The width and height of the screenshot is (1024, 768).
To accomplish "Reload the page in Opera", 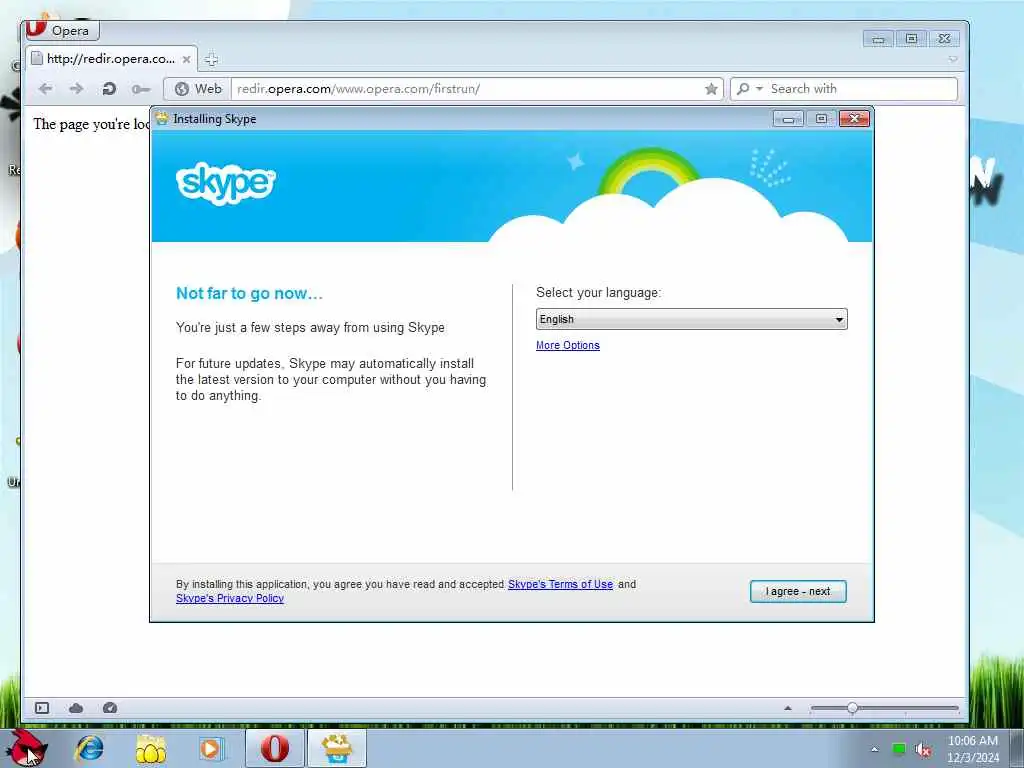I will point(109,89).
